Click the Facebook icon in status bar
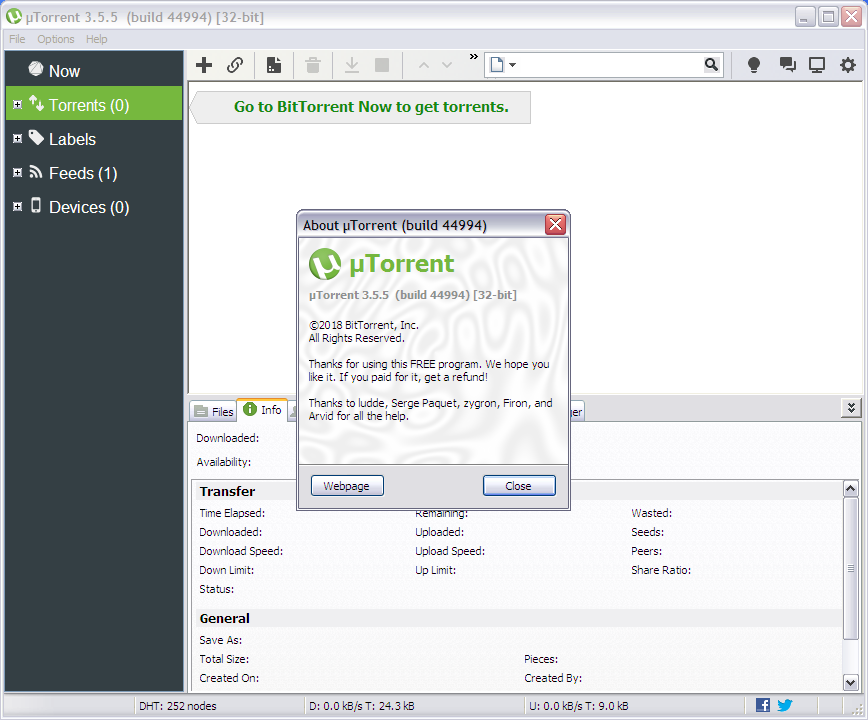 763,705
